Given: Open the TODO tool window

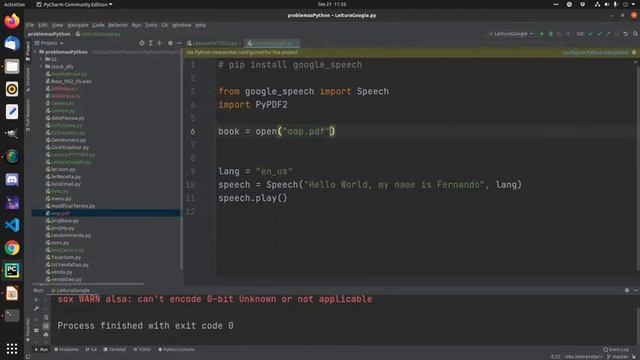Looking at the screenshot, I should tap(142, 349).
